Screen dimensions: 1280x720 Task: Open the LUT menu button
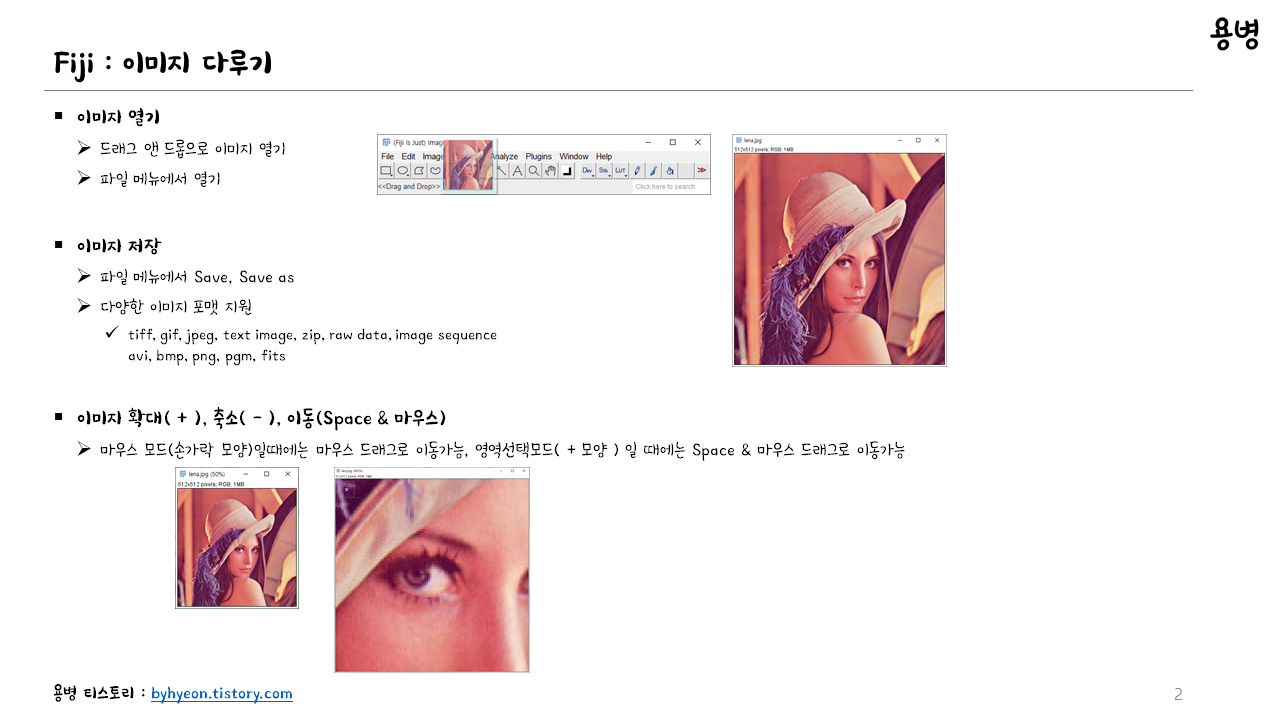(x=620, y=171)
